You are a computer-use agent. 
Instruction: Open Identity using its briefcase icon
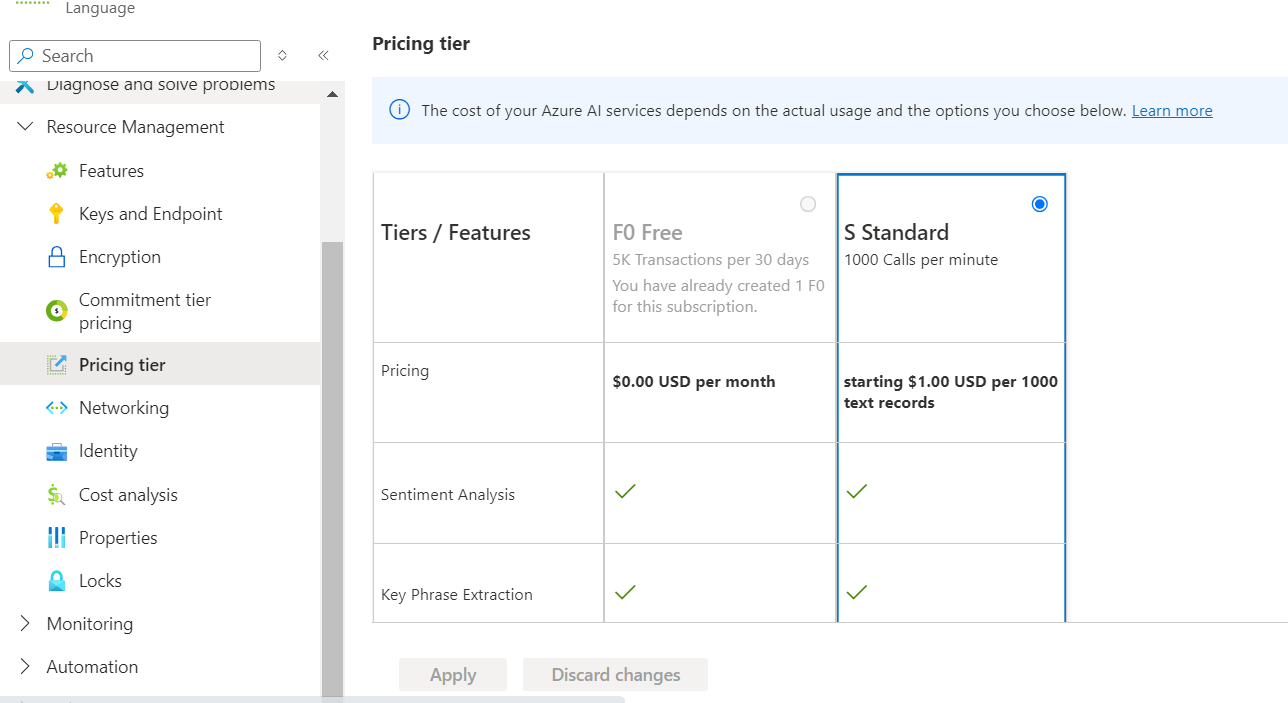click(57, 450)
